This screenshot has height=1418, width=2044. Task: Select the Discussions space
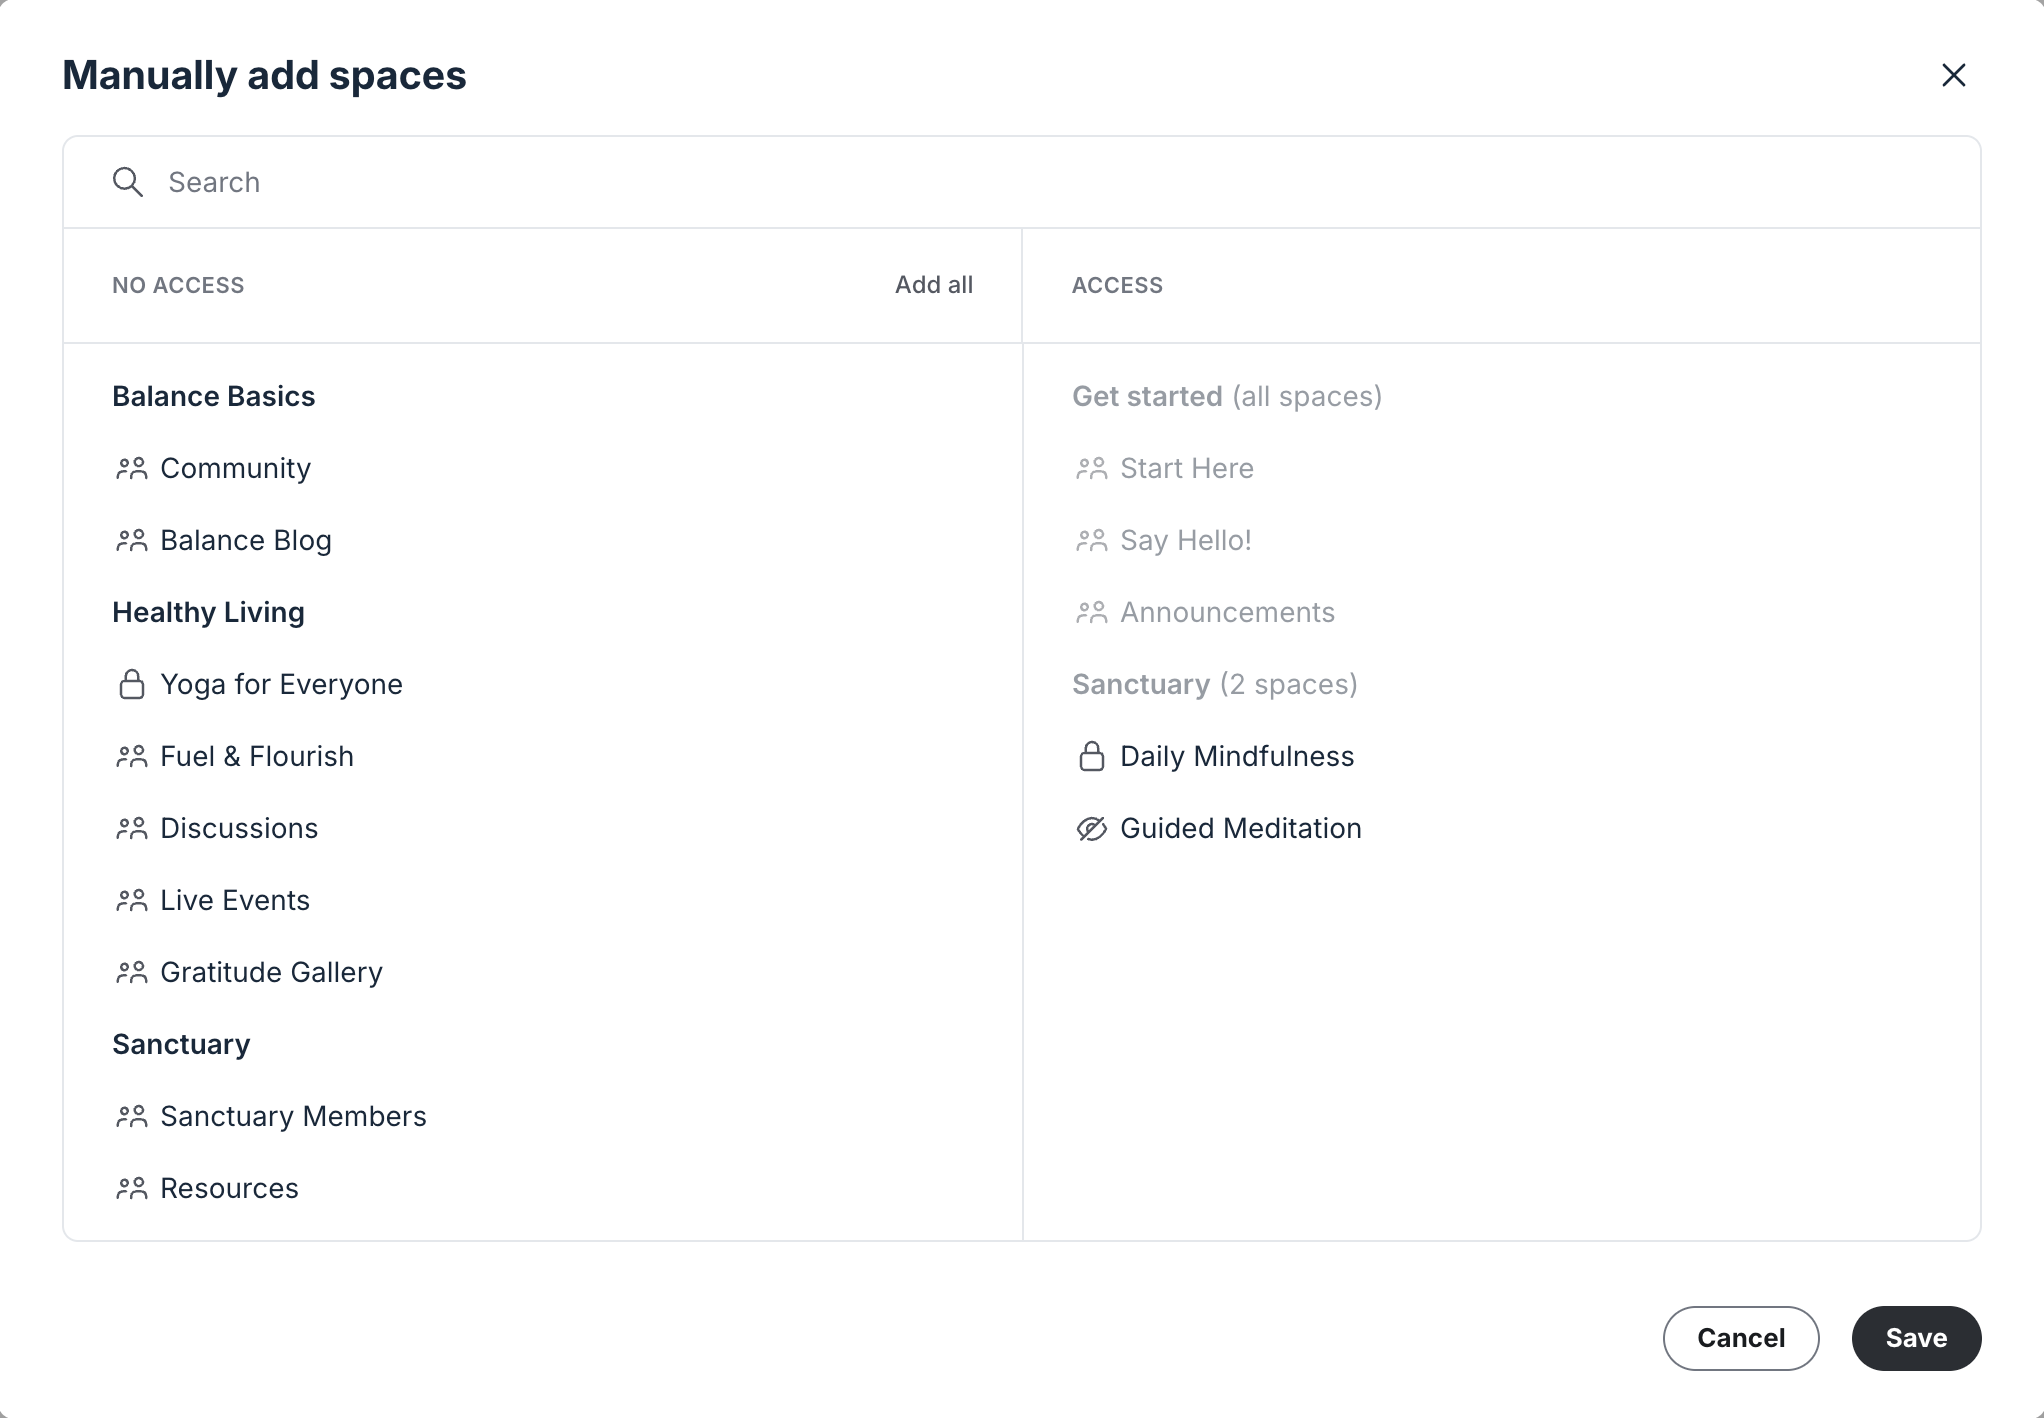pos(239,828)
